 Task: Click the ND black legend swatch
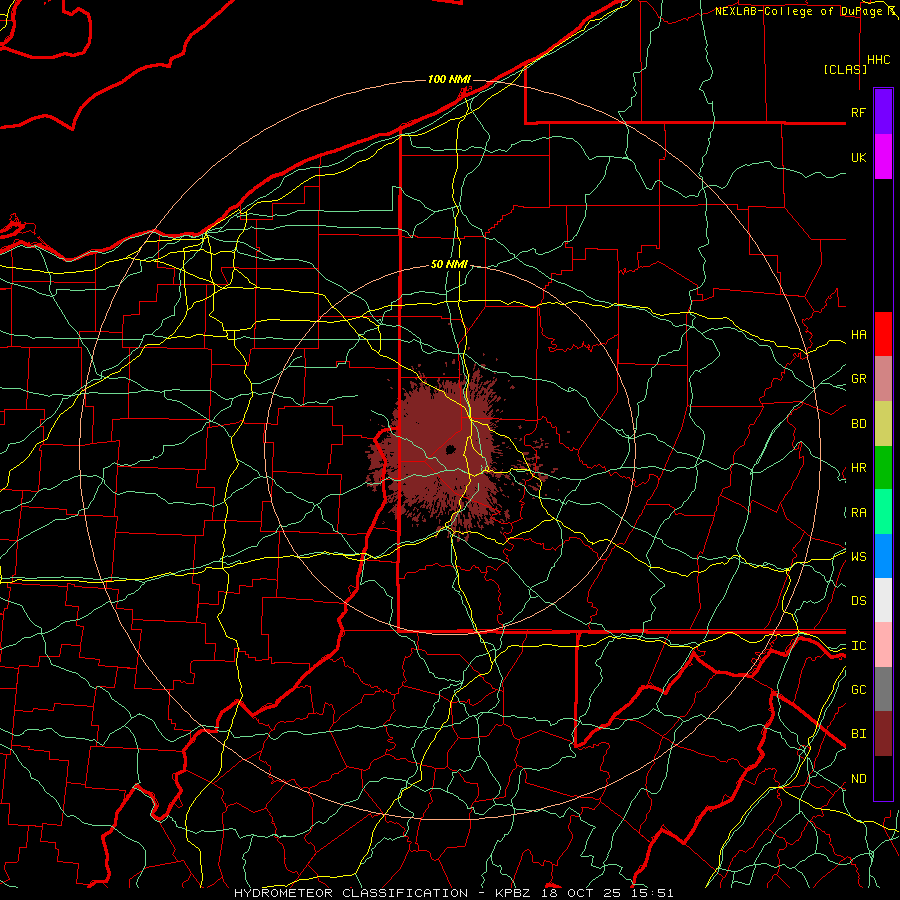click(883, 778)
